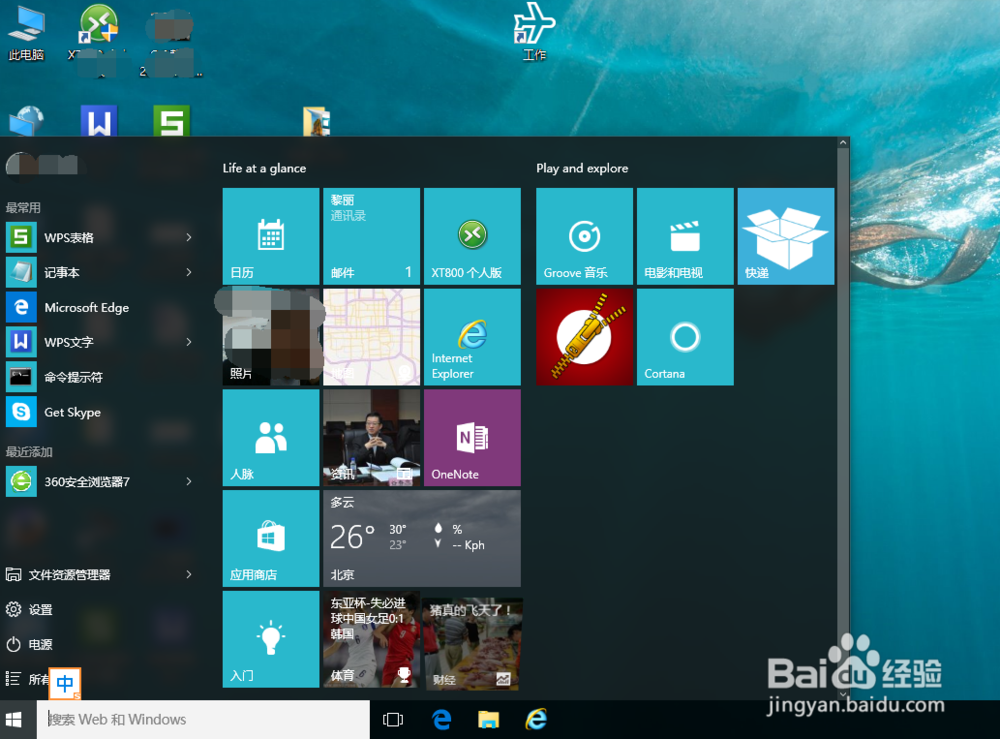Open the Groove 音乐 tile
Viewport: 1000px width, 739px height.
[584, 236]
